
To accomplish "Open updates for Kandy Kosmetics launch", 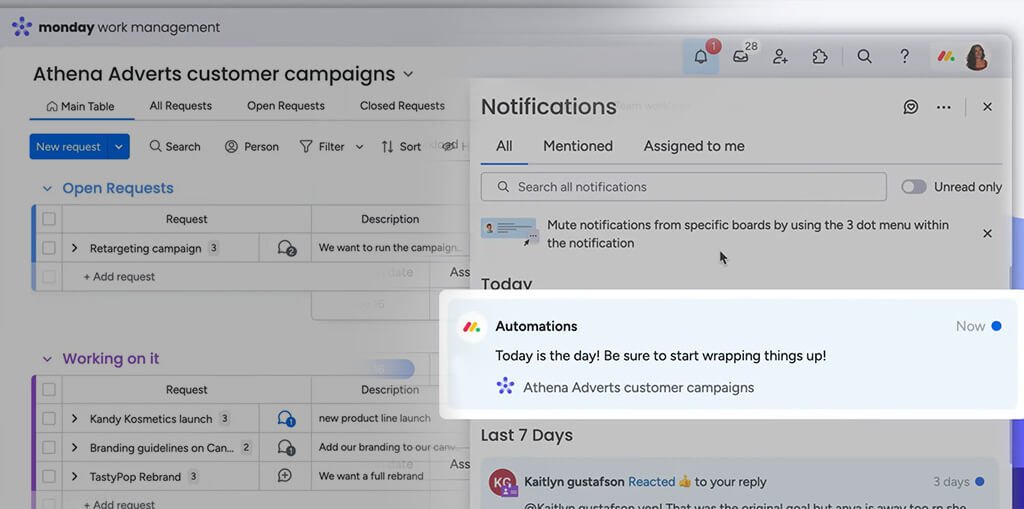I will (286, 419).
